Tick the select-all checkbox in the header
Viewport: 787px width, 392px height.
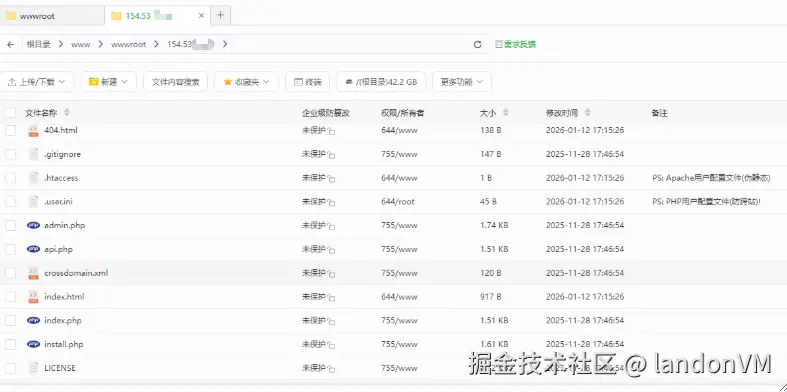(11, 112)
